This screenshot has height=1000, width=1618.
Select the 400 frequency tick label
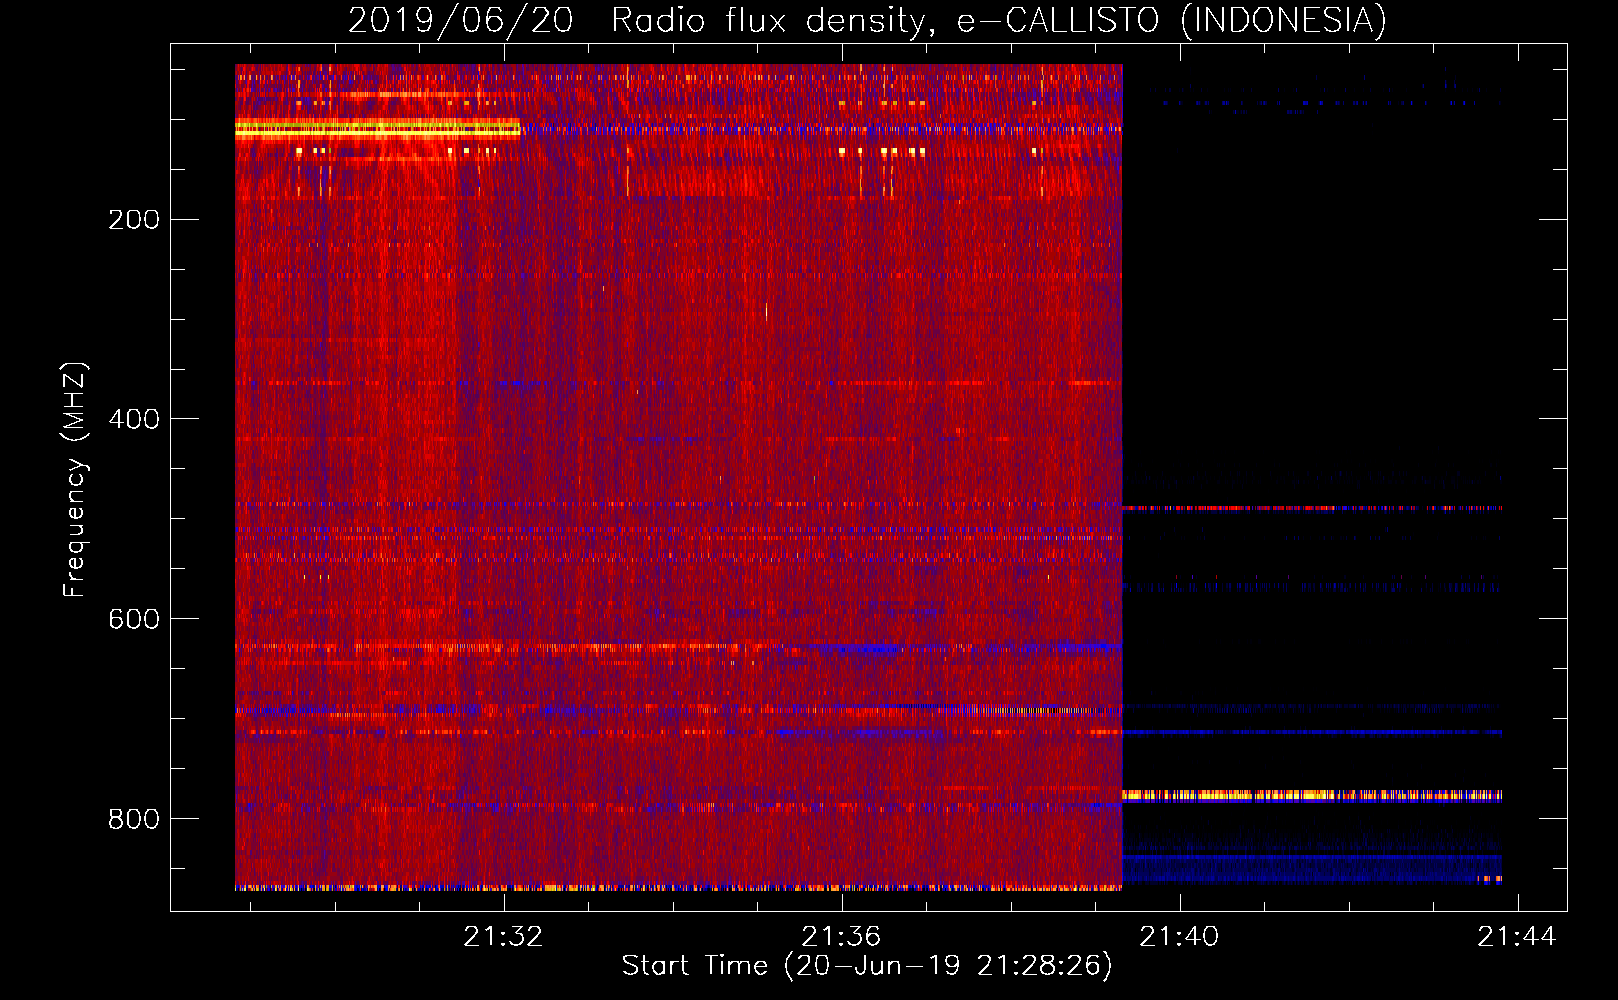coord(134,419)
